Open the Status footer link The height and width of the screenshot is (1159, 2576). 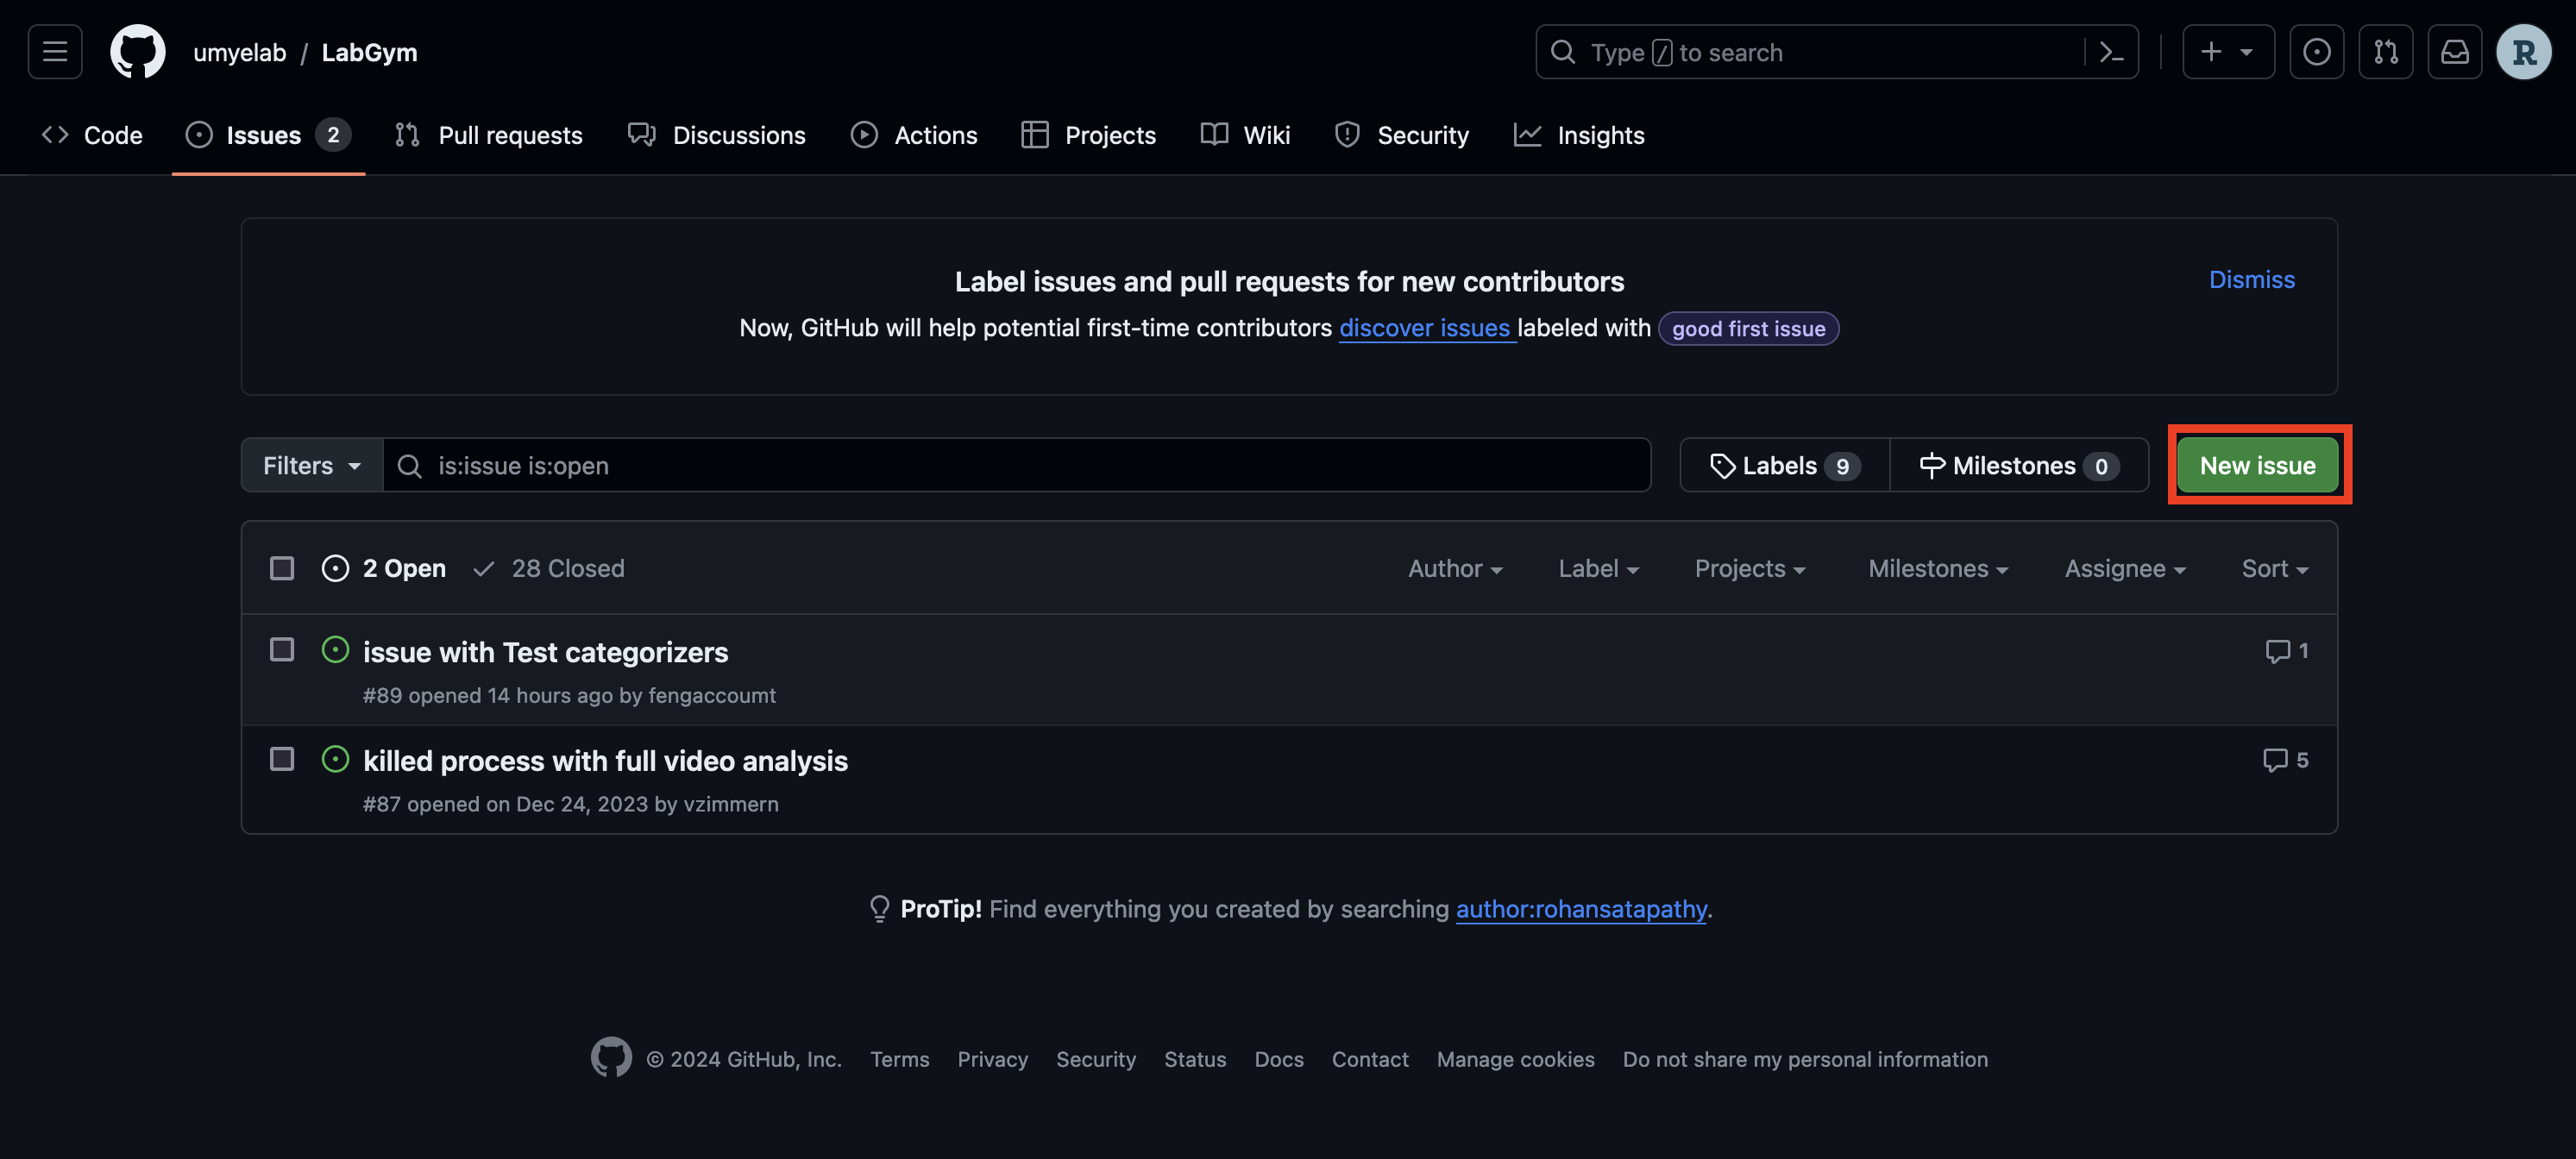tap(1194, 1059)
